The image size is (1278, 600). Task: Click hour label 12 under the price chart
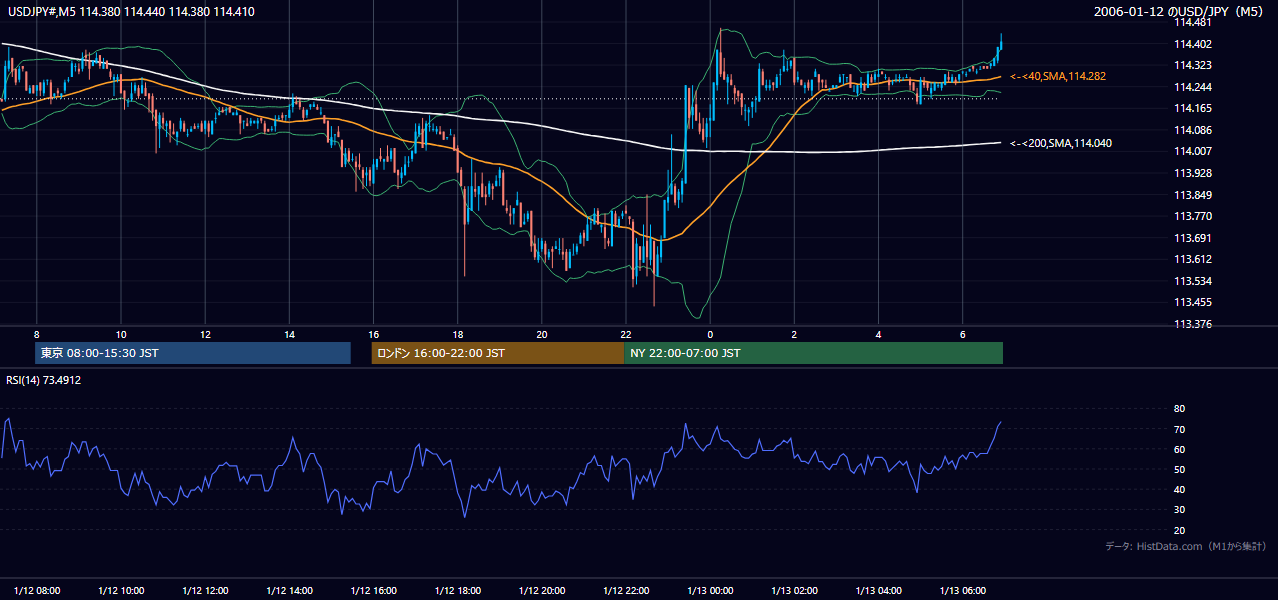(205, 334)
